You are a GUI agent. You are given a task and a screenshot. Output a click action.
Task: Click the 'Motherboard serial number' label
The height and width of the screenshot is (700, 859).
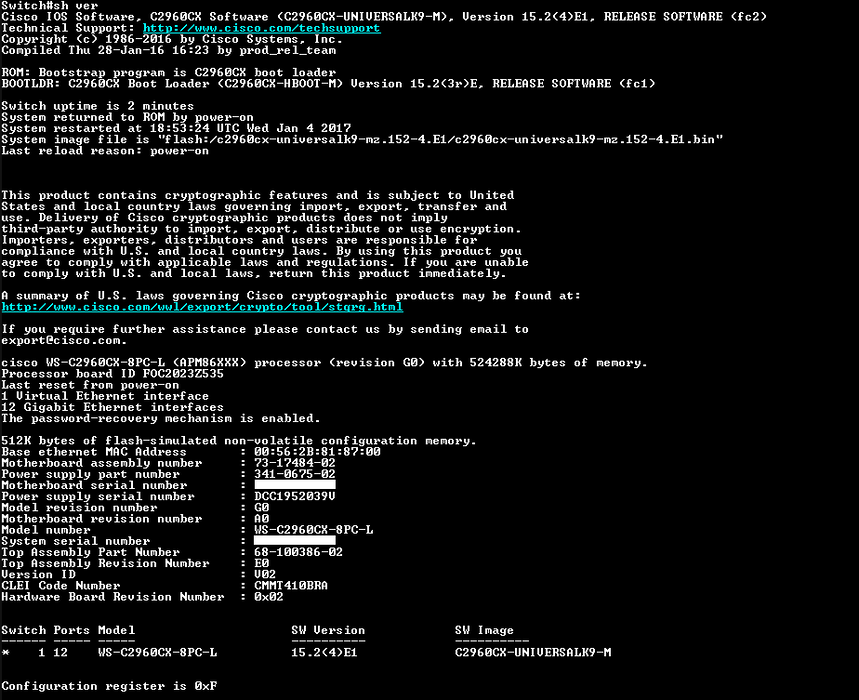click(94, 485)
